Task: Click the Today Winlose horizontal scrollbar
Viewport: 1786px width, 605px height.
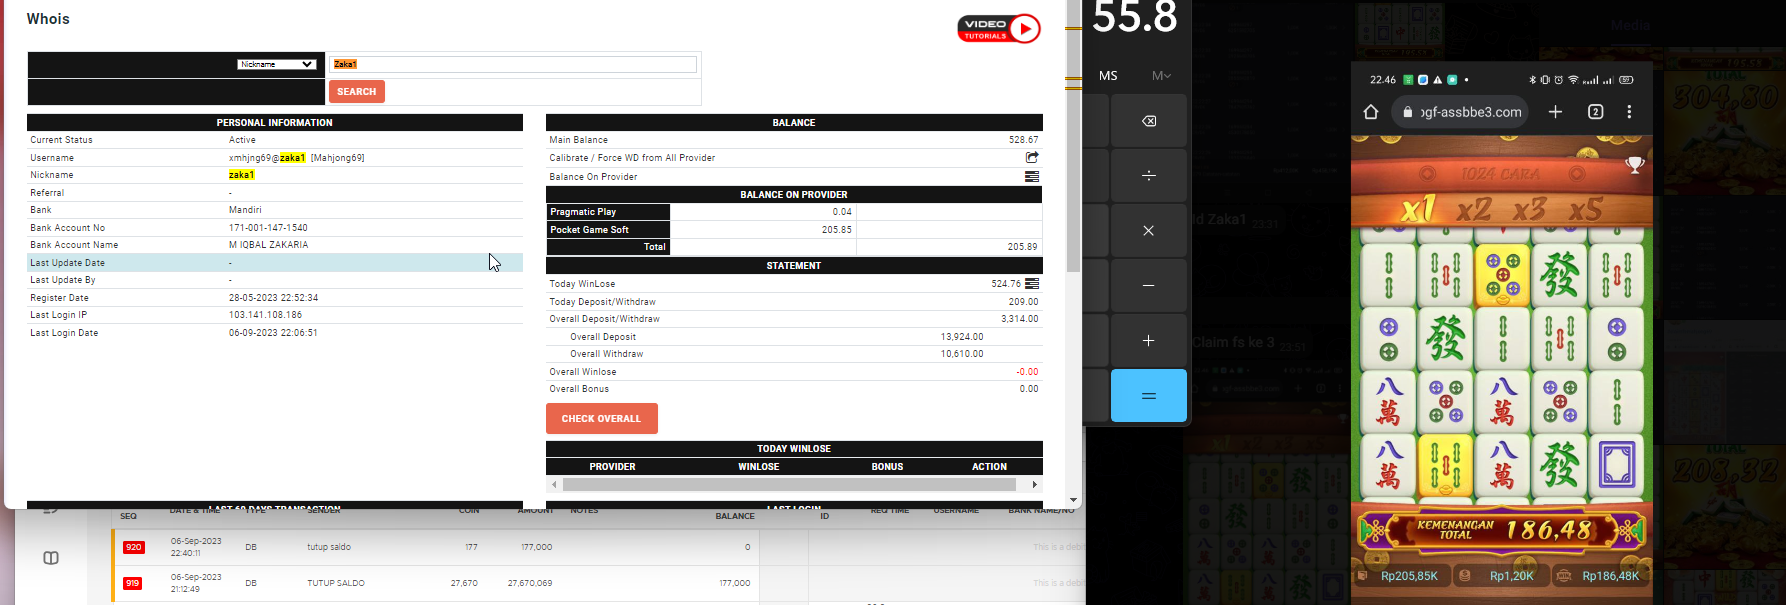Action: (x=789, y=484)
